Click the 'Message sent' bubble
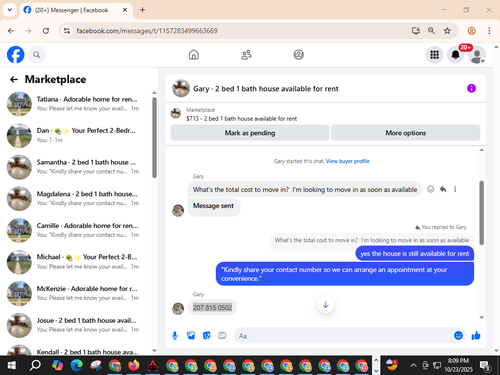This screenshot has width=500, height=375. tap(213, 206)
